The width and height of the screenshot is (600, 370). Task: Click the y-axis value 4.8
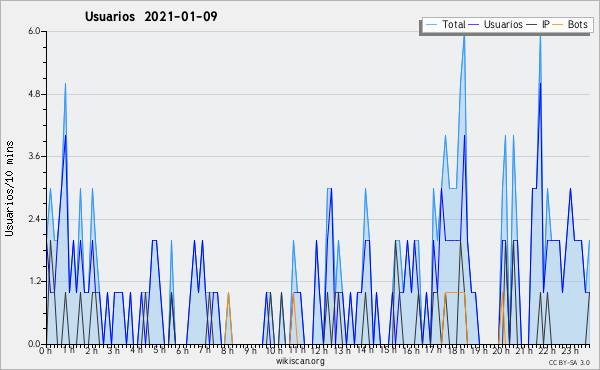tap(34, 94)
